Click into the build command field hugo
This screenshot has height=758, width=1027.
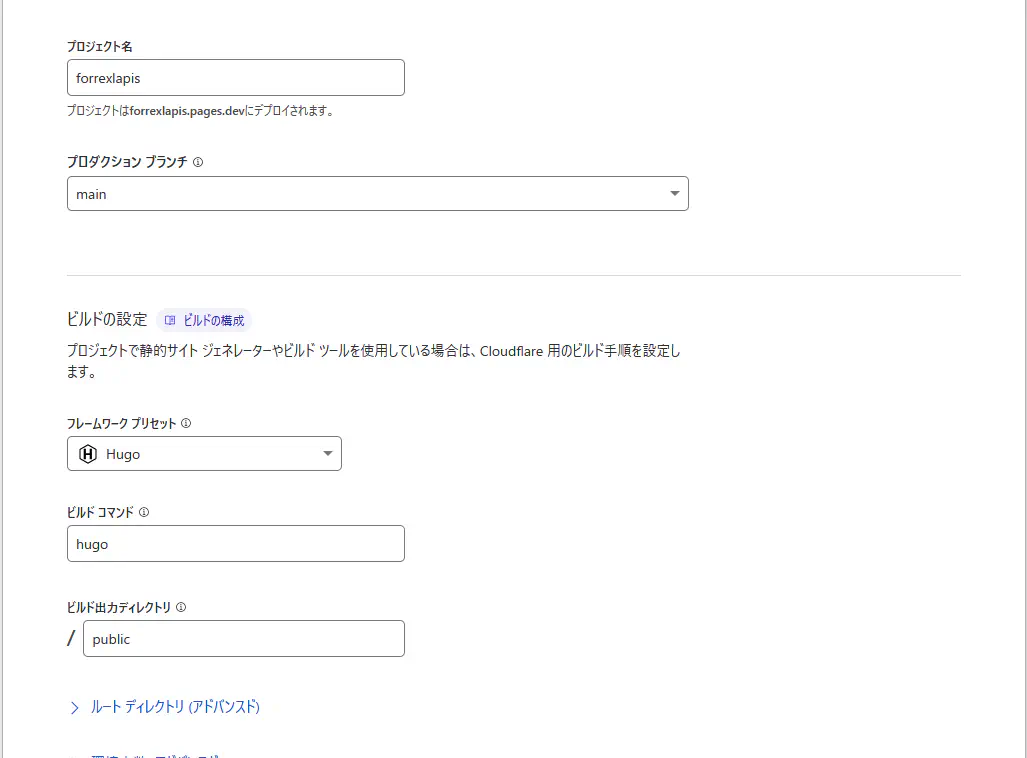point(235,544)
